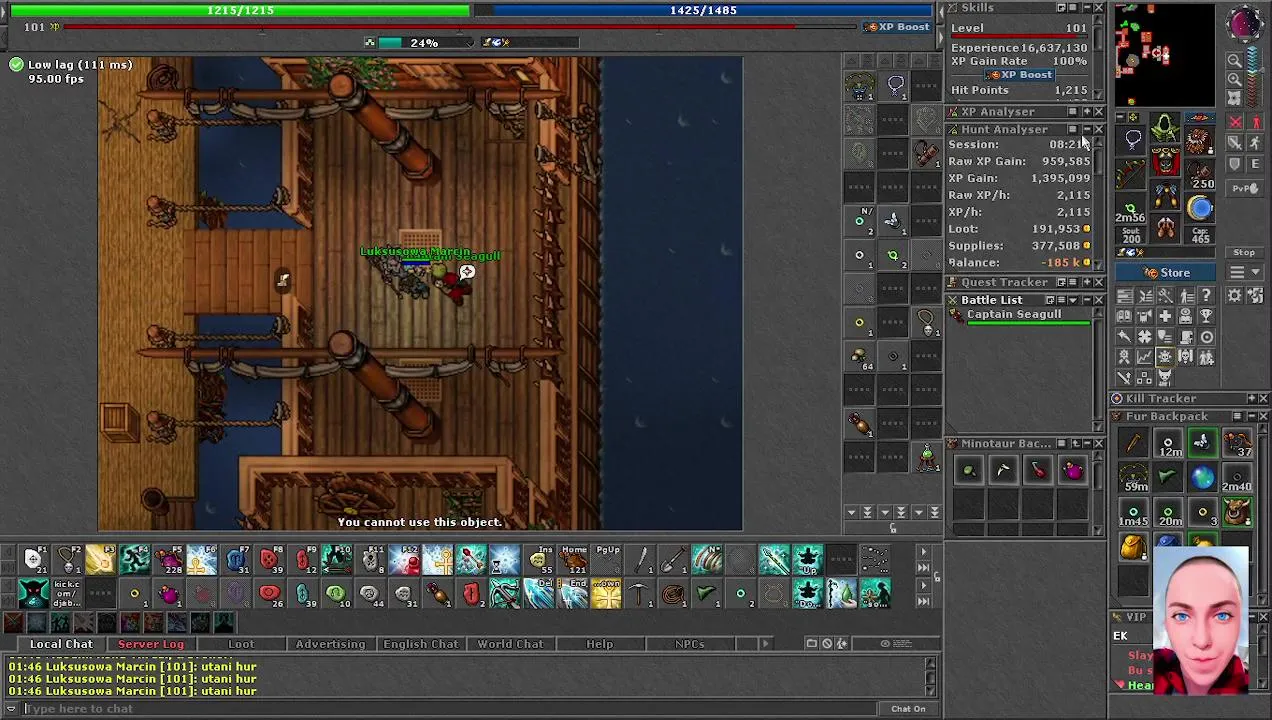Use the rope hotkey slot
The image size is (1272, 720).
tap(673, 595)
